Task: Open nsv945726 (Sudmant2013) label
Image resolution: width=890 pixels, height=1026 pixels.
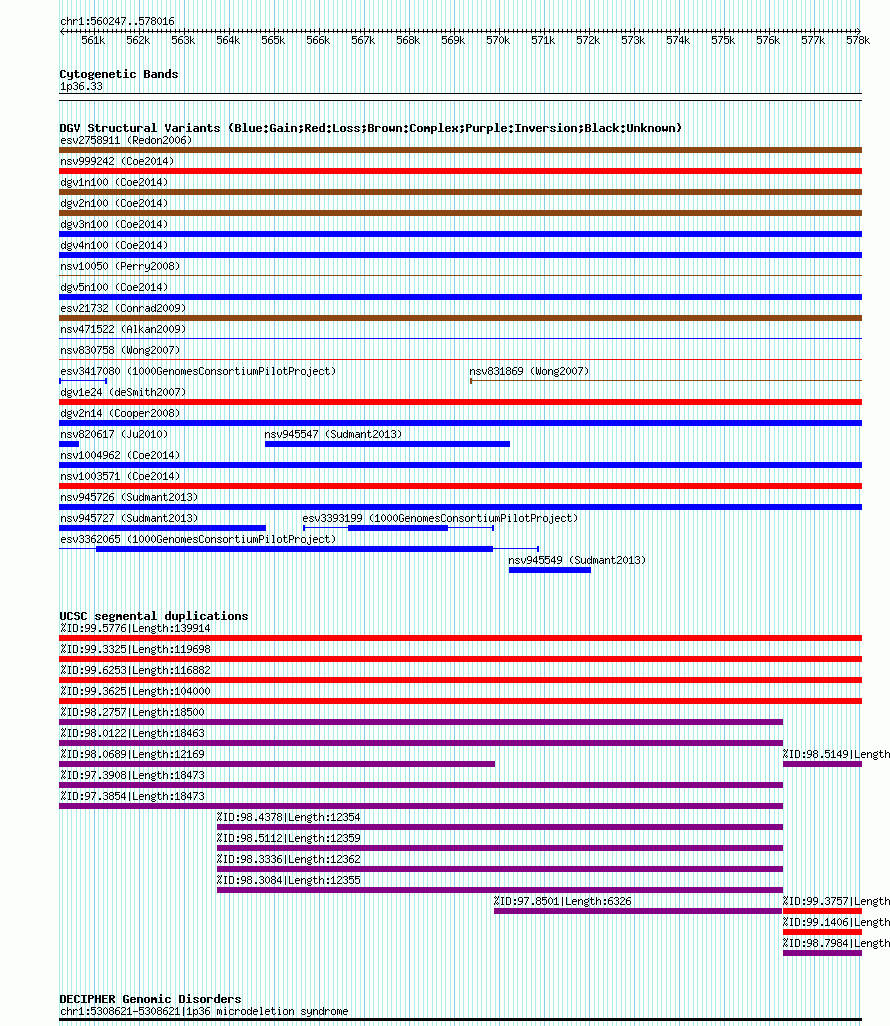Action: [129, 497]
